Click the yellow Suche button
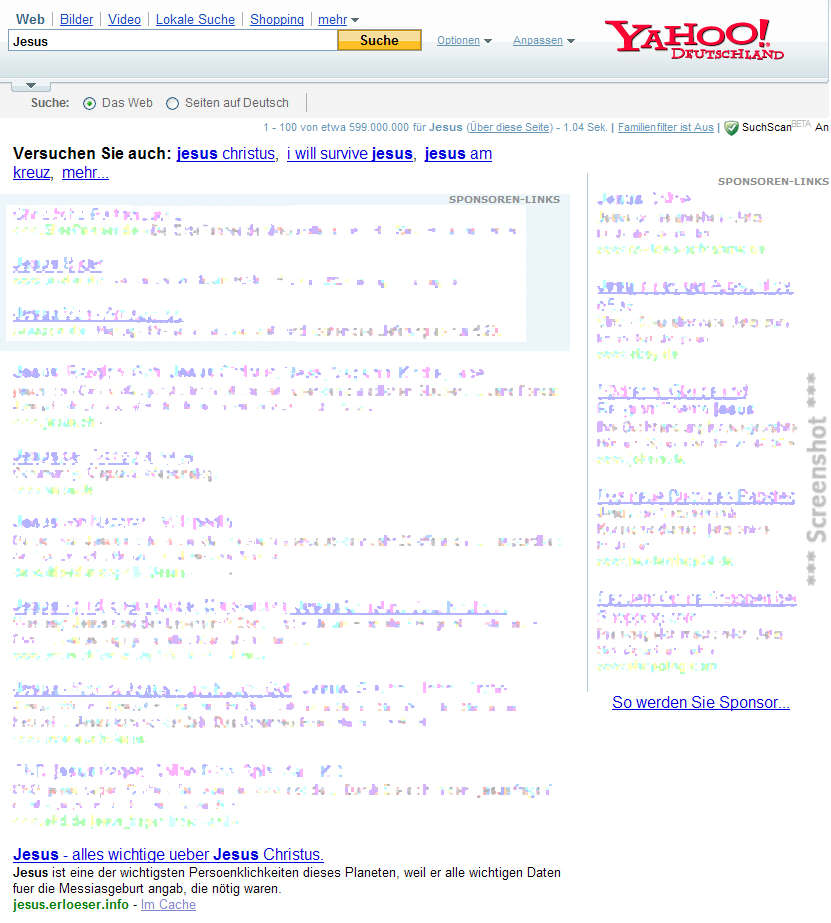 [x=380, y=40]
